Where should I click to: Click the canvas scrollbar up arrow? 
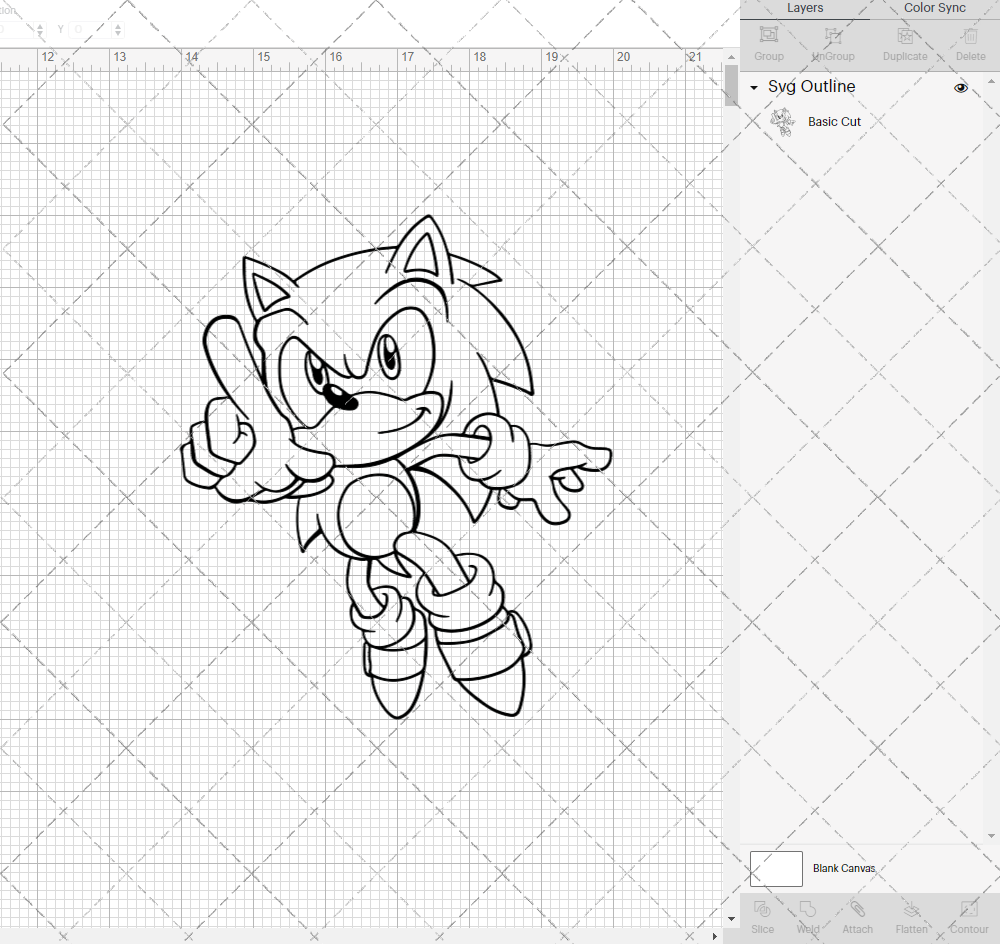[x=732, y=57]
